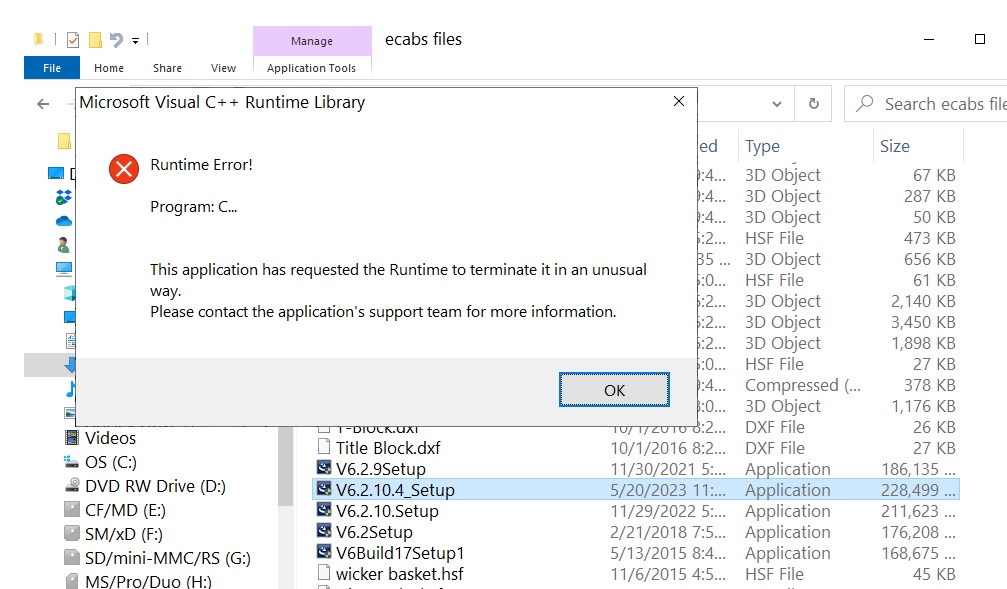Expand the address bar history dropdown
The width and height of the screenshot is (1007, 589).
pyautogui.click(x=777, y=104)
